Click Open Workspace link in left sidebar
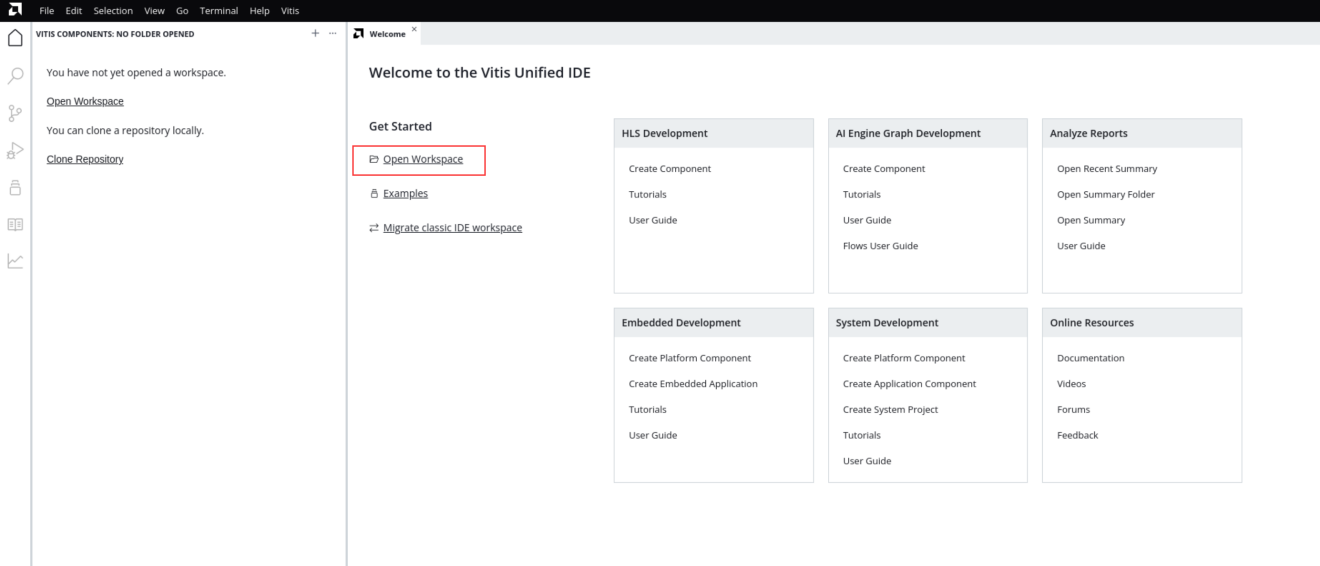This screenshot has height=566, width=1320. pyautogui.click(x=85, y=101)
